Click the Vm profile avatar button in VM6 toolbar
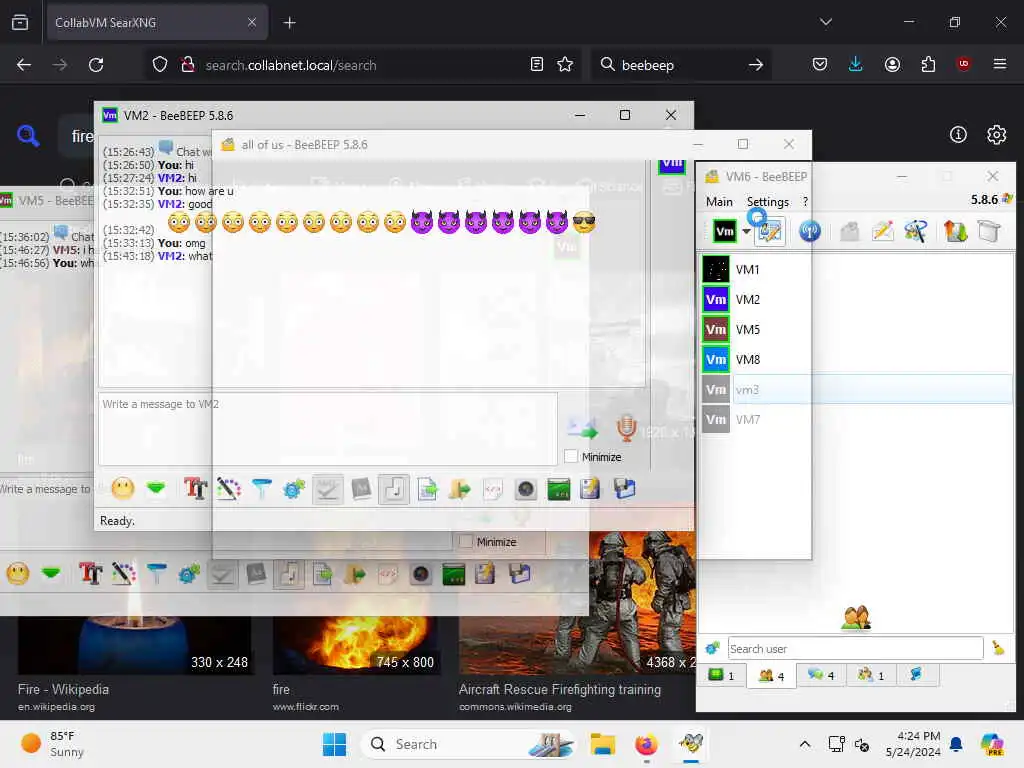The height and width of the screenshot is (768, 1024). (x=724, y=231)
